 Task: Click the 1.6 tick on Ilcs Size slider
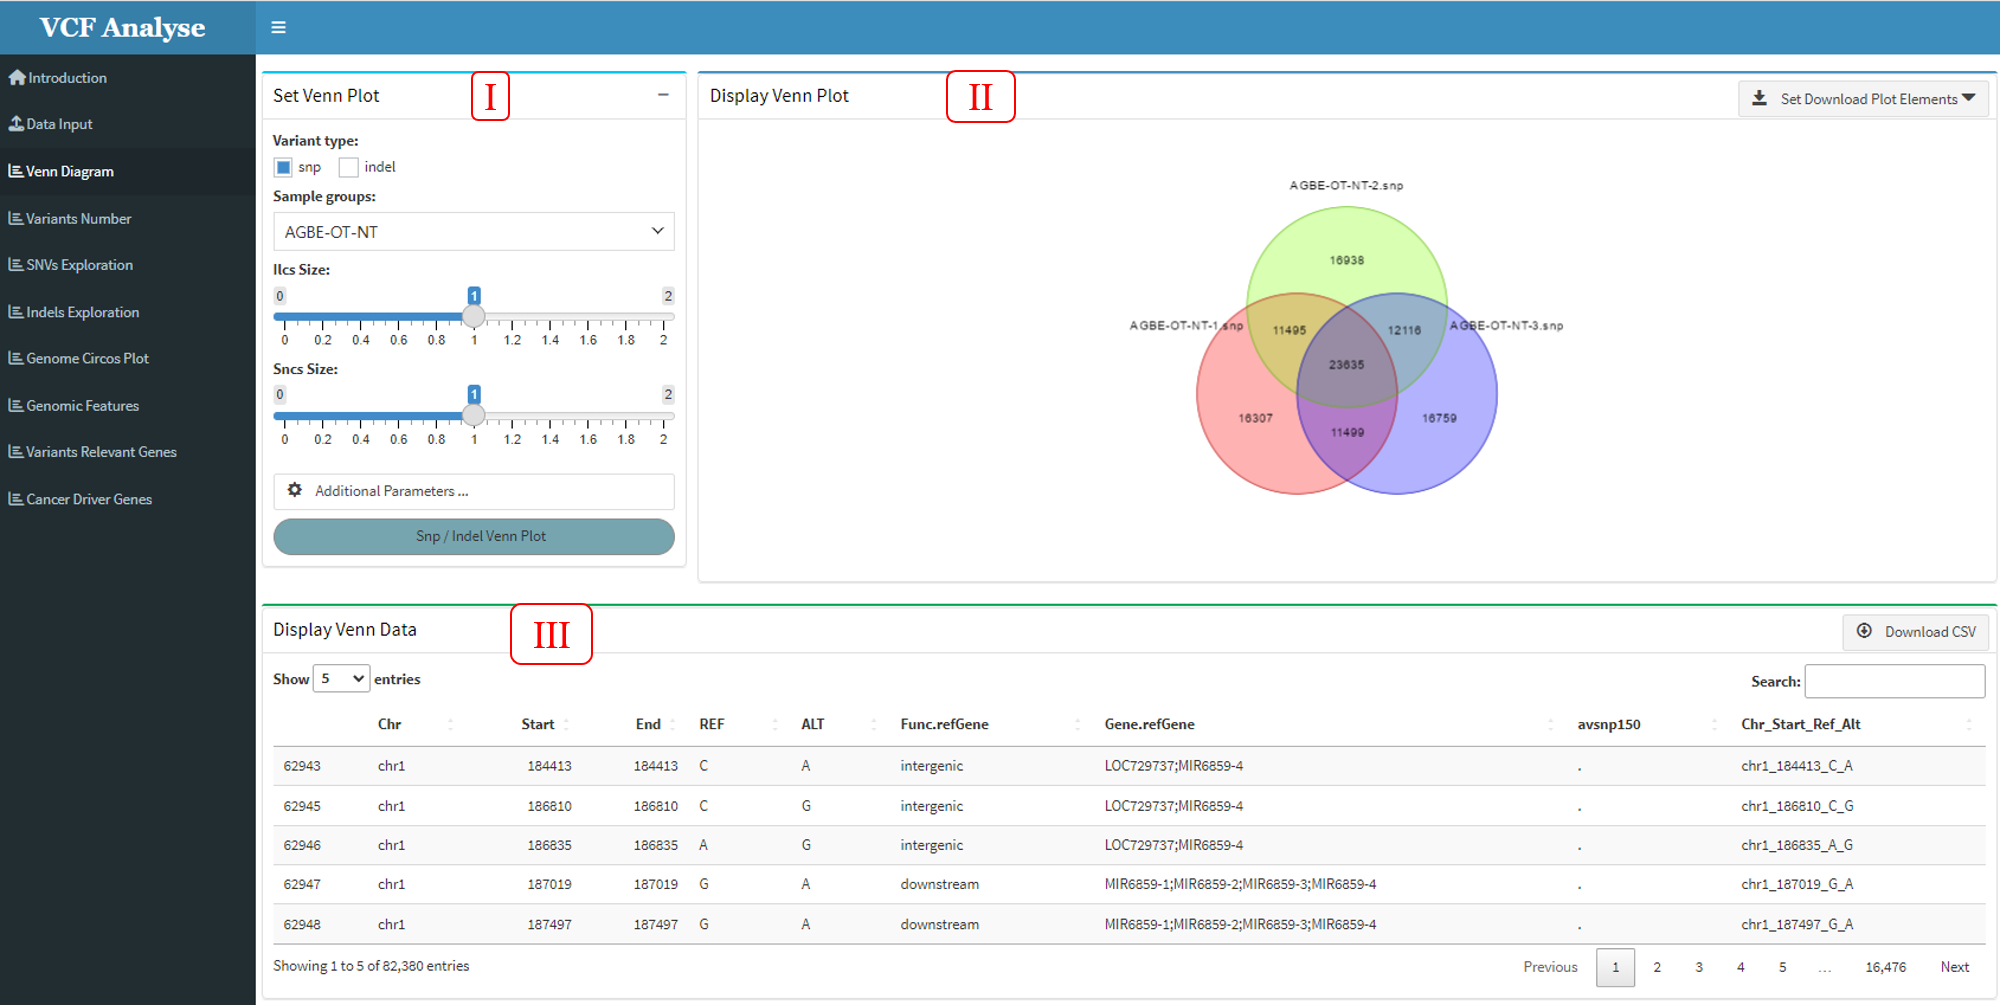tap(588, 340)
